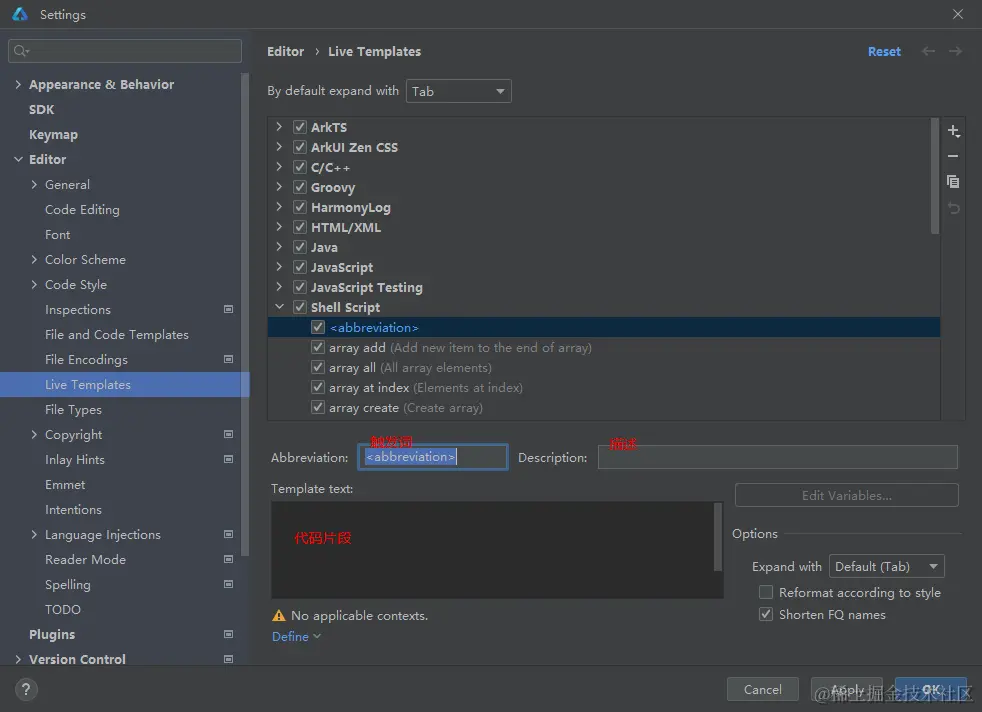Toggle the Groovy template group checkbox
982x712 pixels.
(300, 187)
